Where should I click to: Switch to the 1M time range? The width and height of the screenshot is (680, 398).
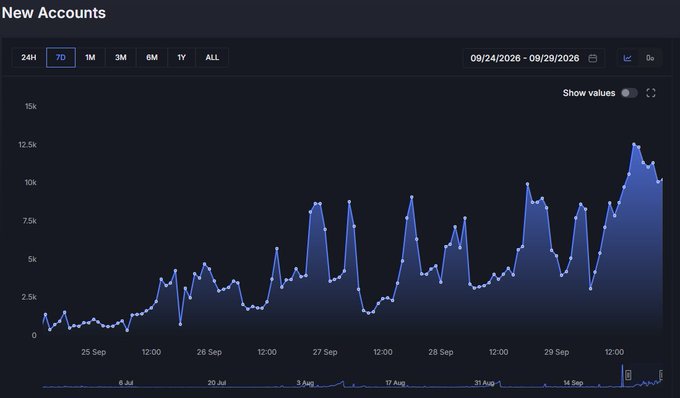point(90,58)
